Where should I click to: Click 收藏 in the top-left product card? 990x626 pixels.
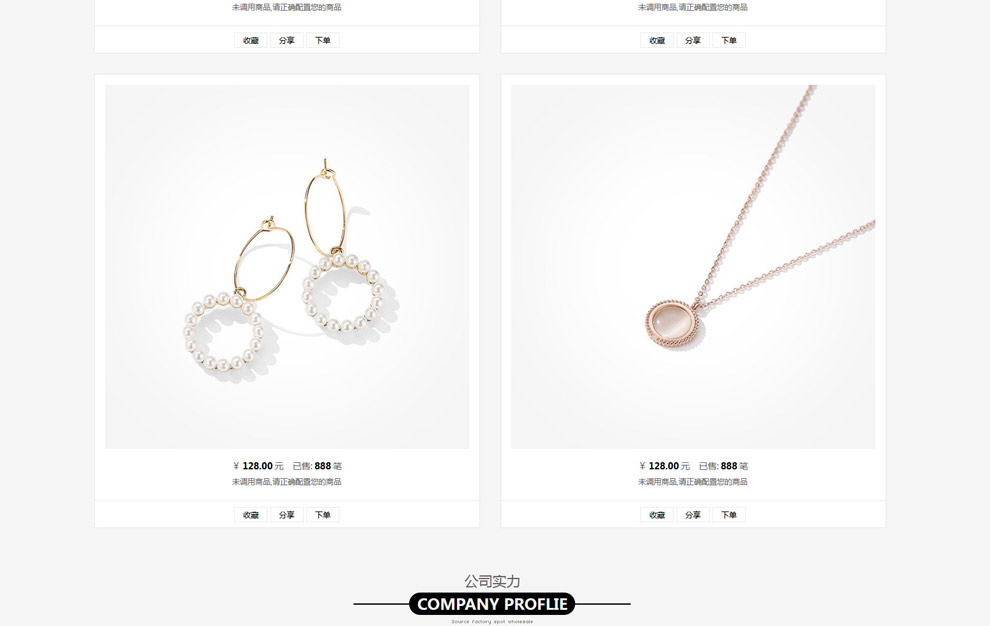pyautogui.click(x=251, y=40)
